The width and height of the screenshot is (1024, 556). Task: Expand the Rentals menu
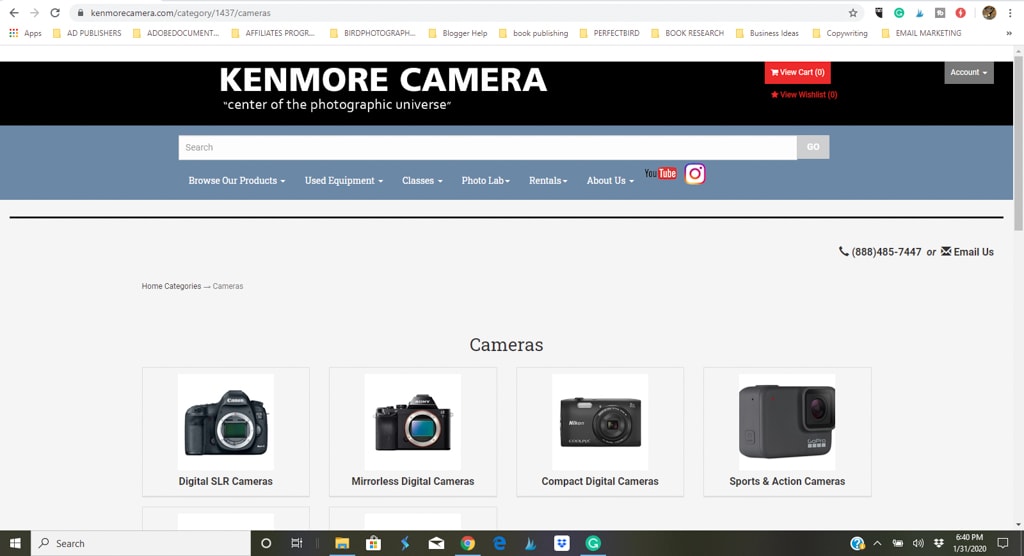pyautogui.click(x=548, y=180)
